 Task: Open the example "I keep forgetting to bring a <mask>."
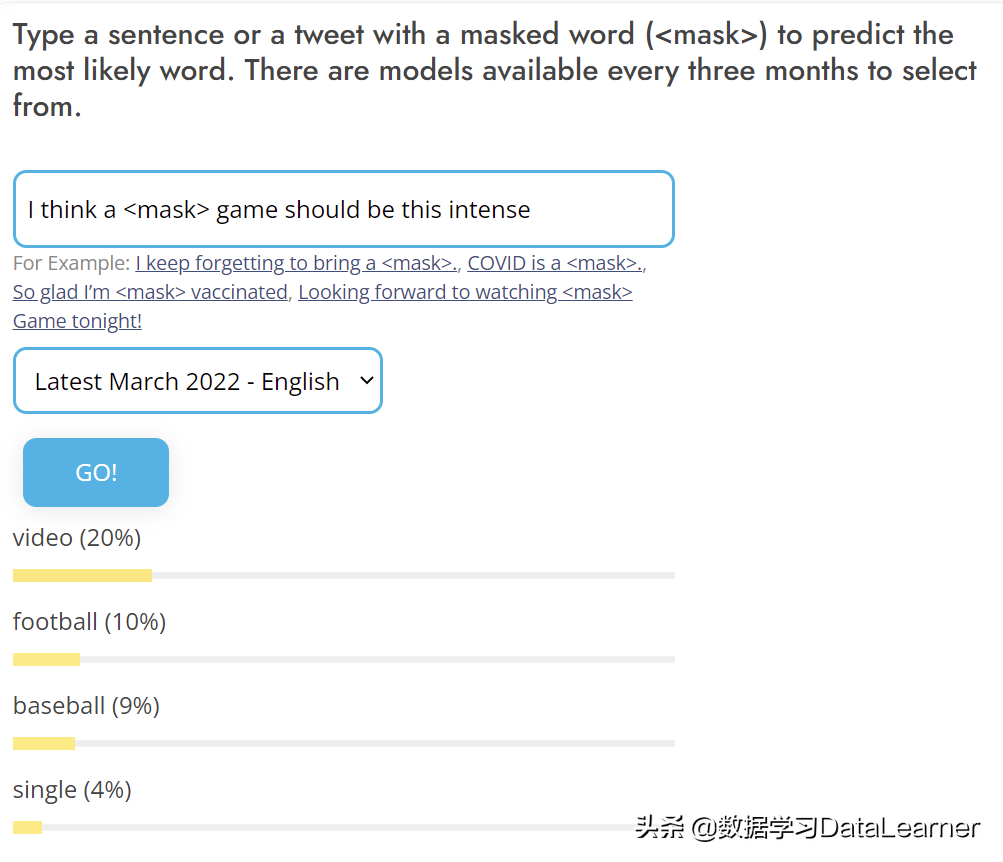point(295,262)
